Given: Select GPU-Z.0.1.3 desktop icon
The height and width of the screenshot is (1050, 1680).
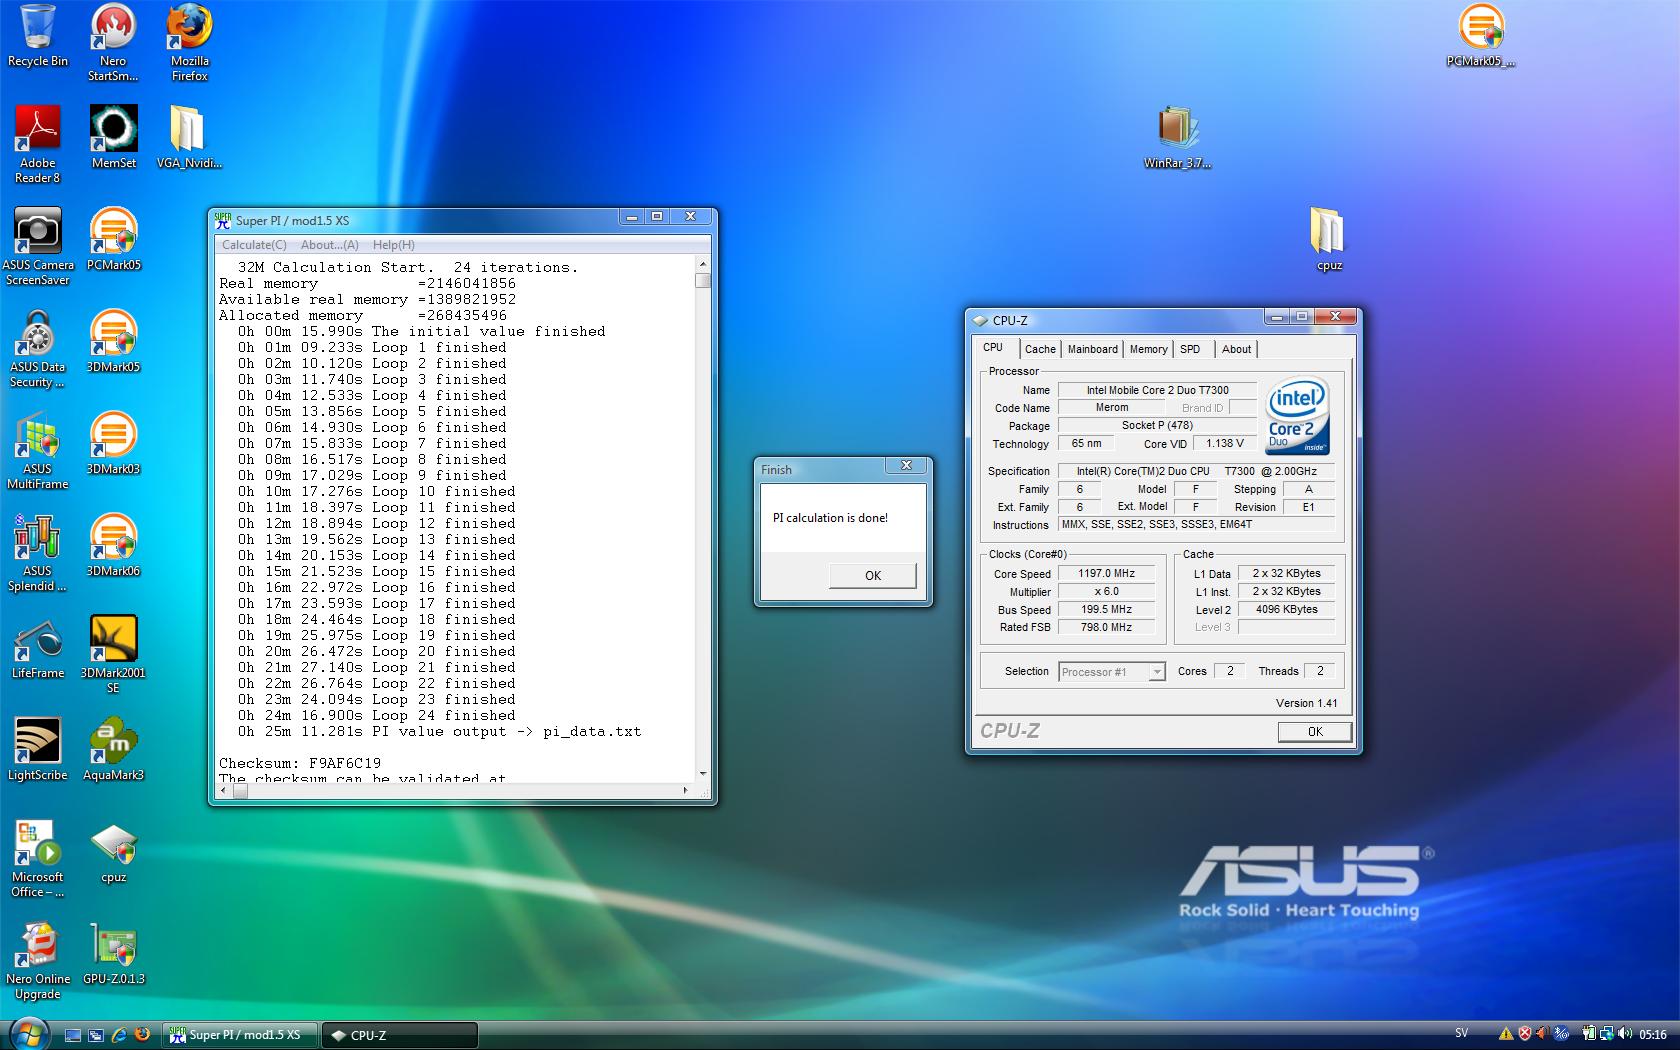Looking at the screenshot, I should click(113, 953).
